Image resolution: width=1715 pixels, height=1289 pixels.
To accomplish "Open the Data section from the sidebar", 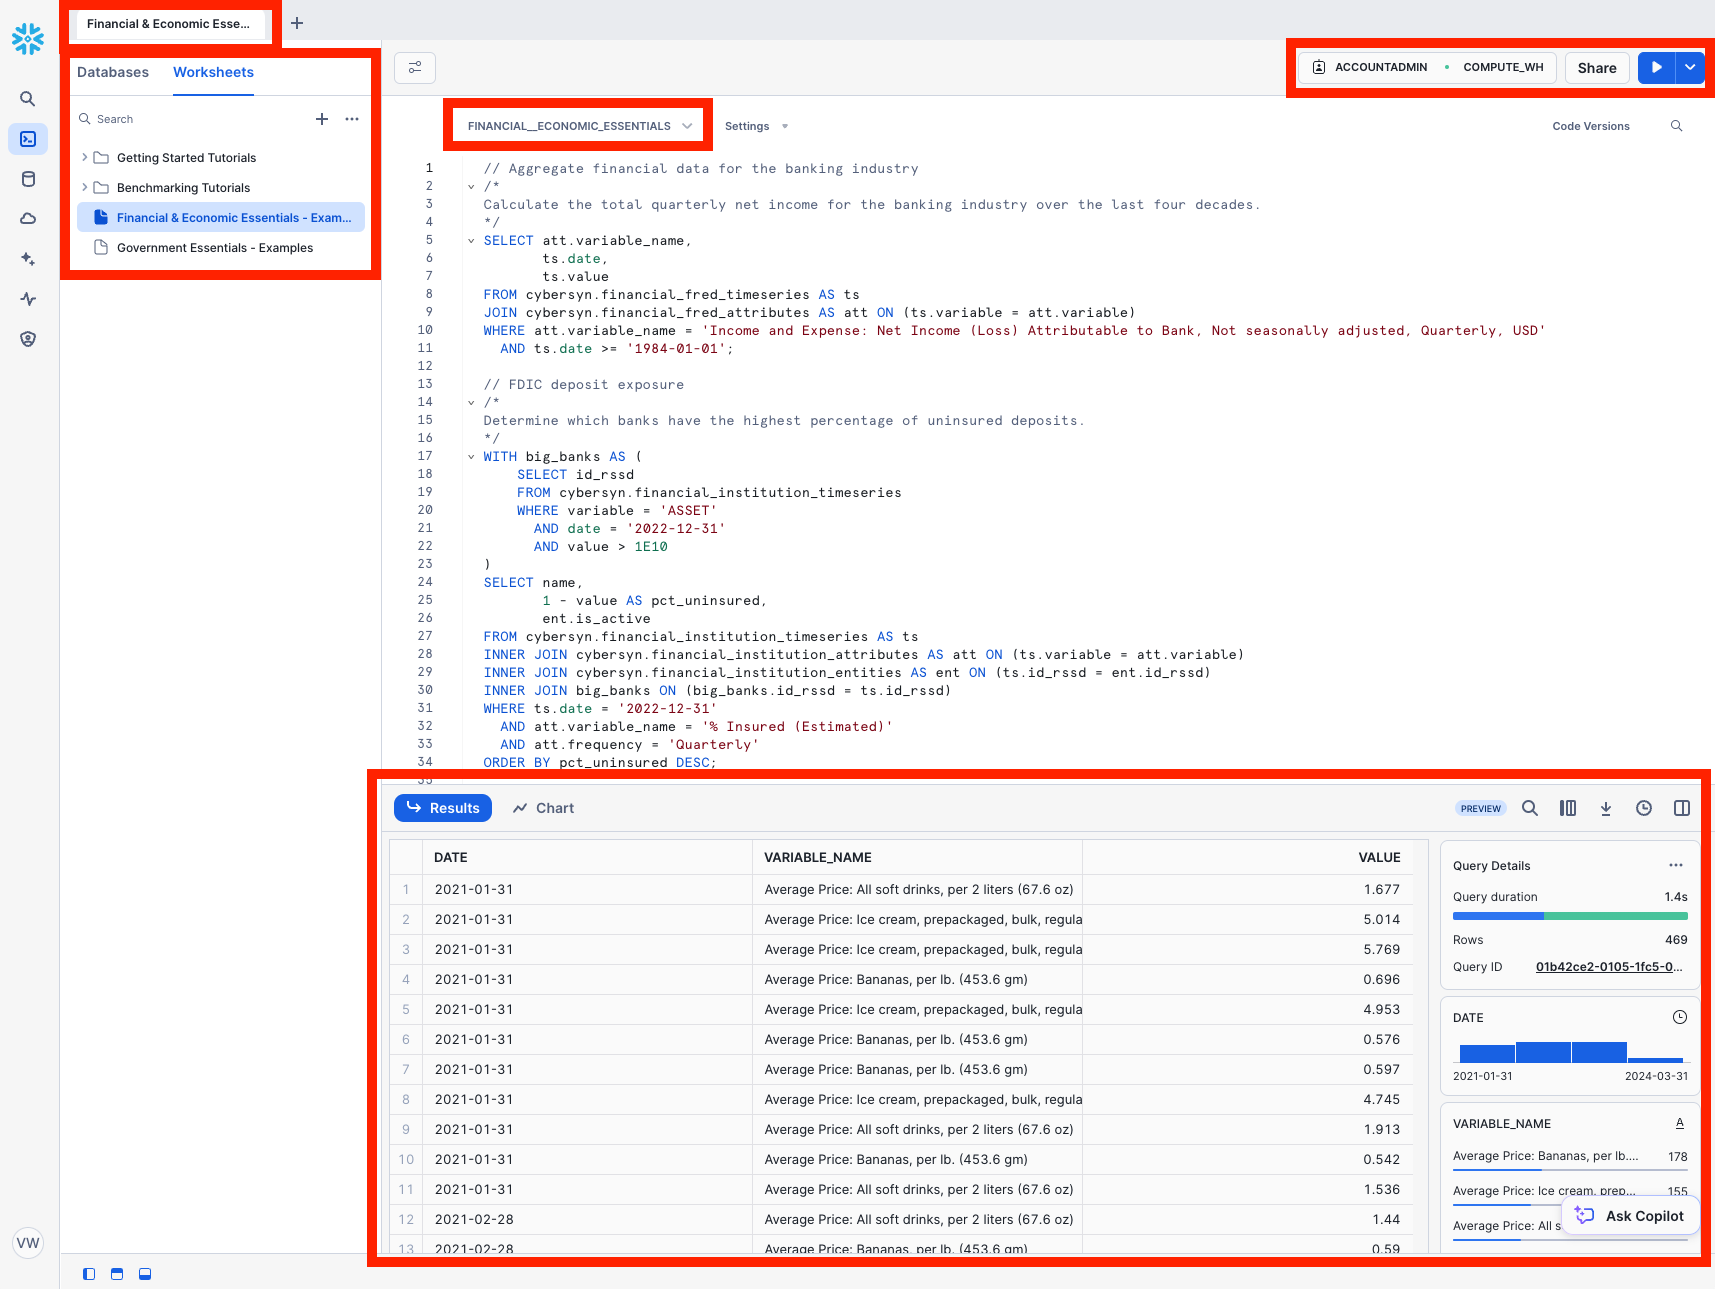I will pos(27,179).
